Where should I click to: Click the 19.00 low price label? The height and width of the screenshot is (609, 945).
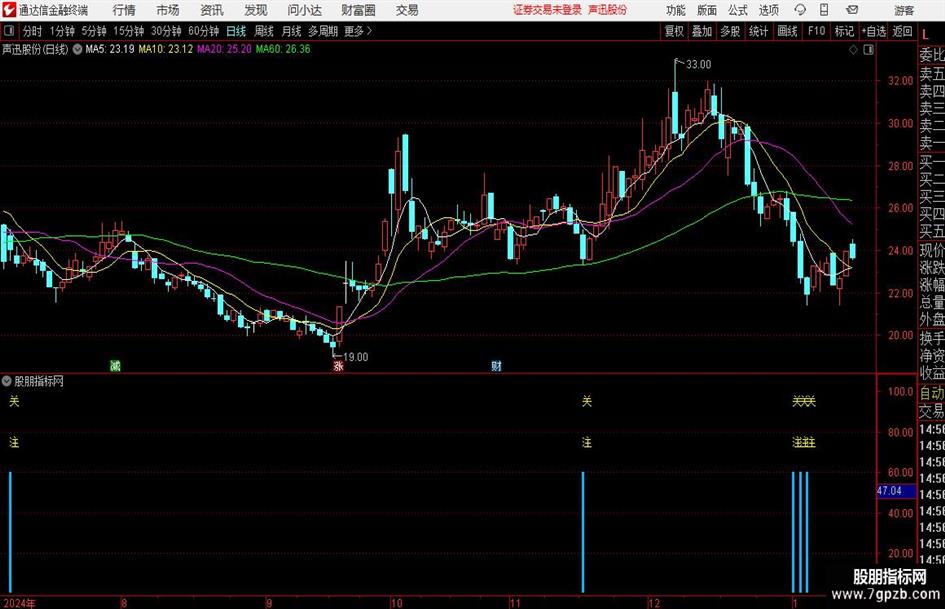pos(356,357)
